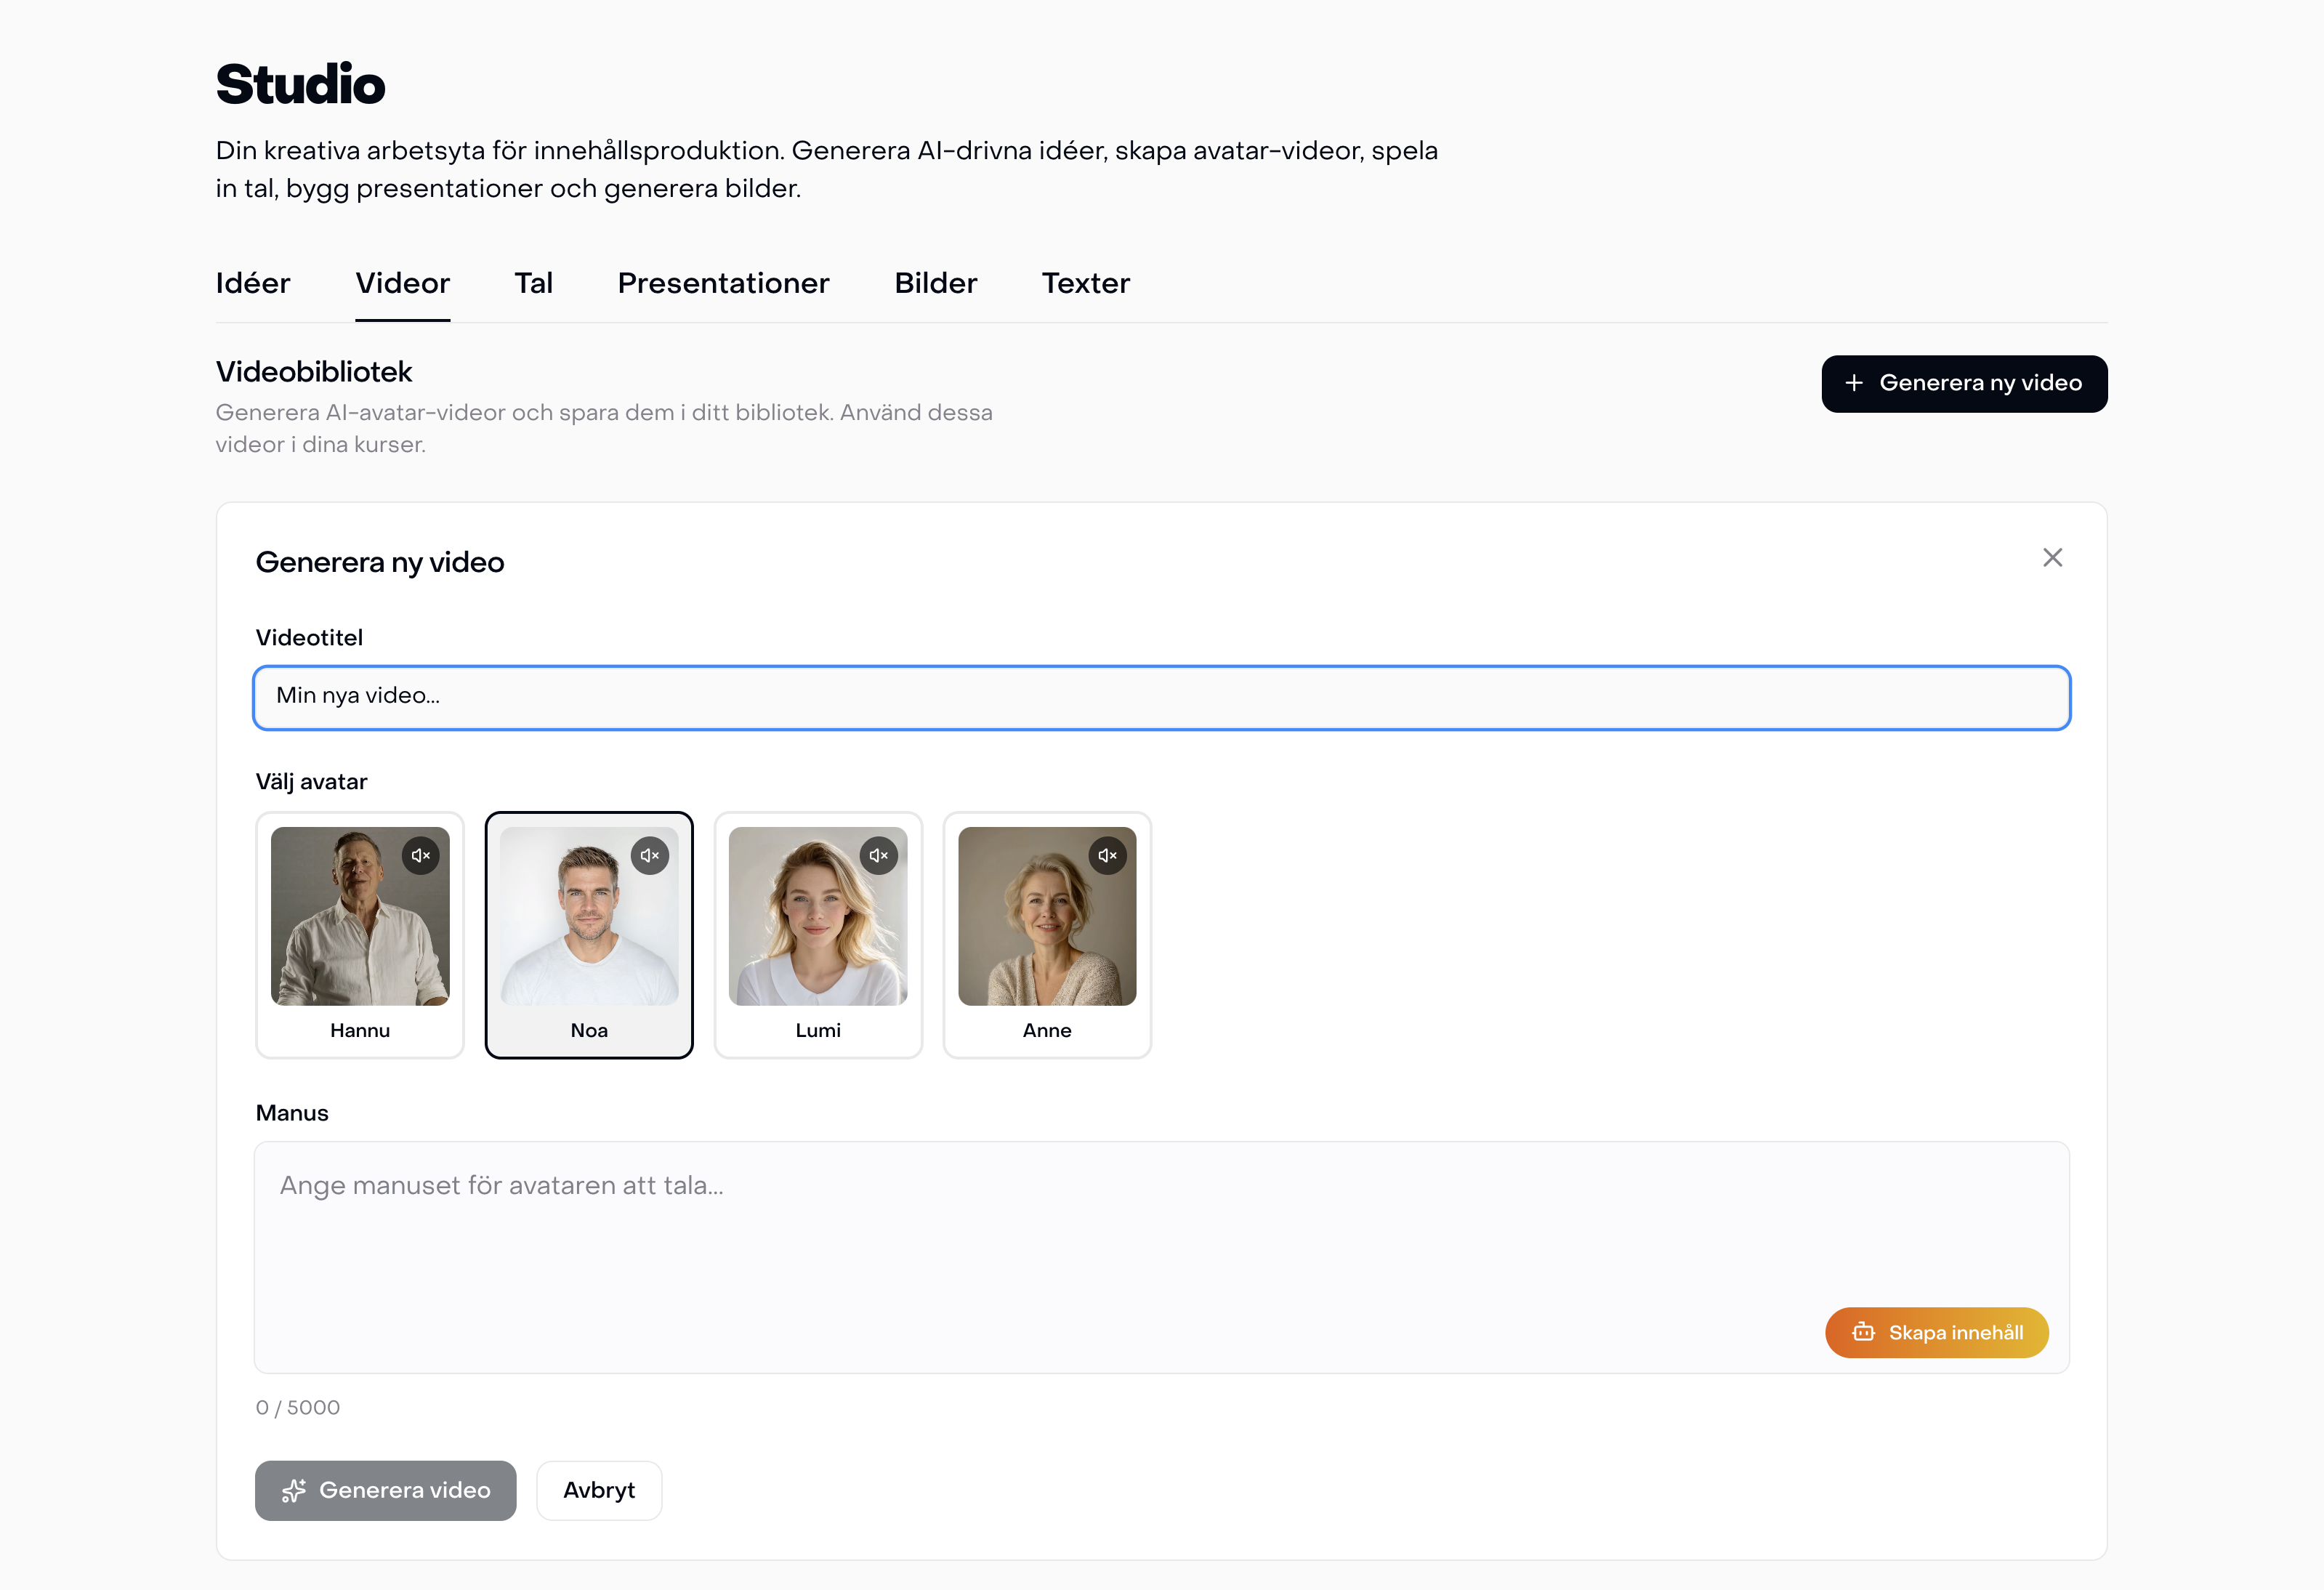Switch to the Texter tab

click(x=1086, y=283)
